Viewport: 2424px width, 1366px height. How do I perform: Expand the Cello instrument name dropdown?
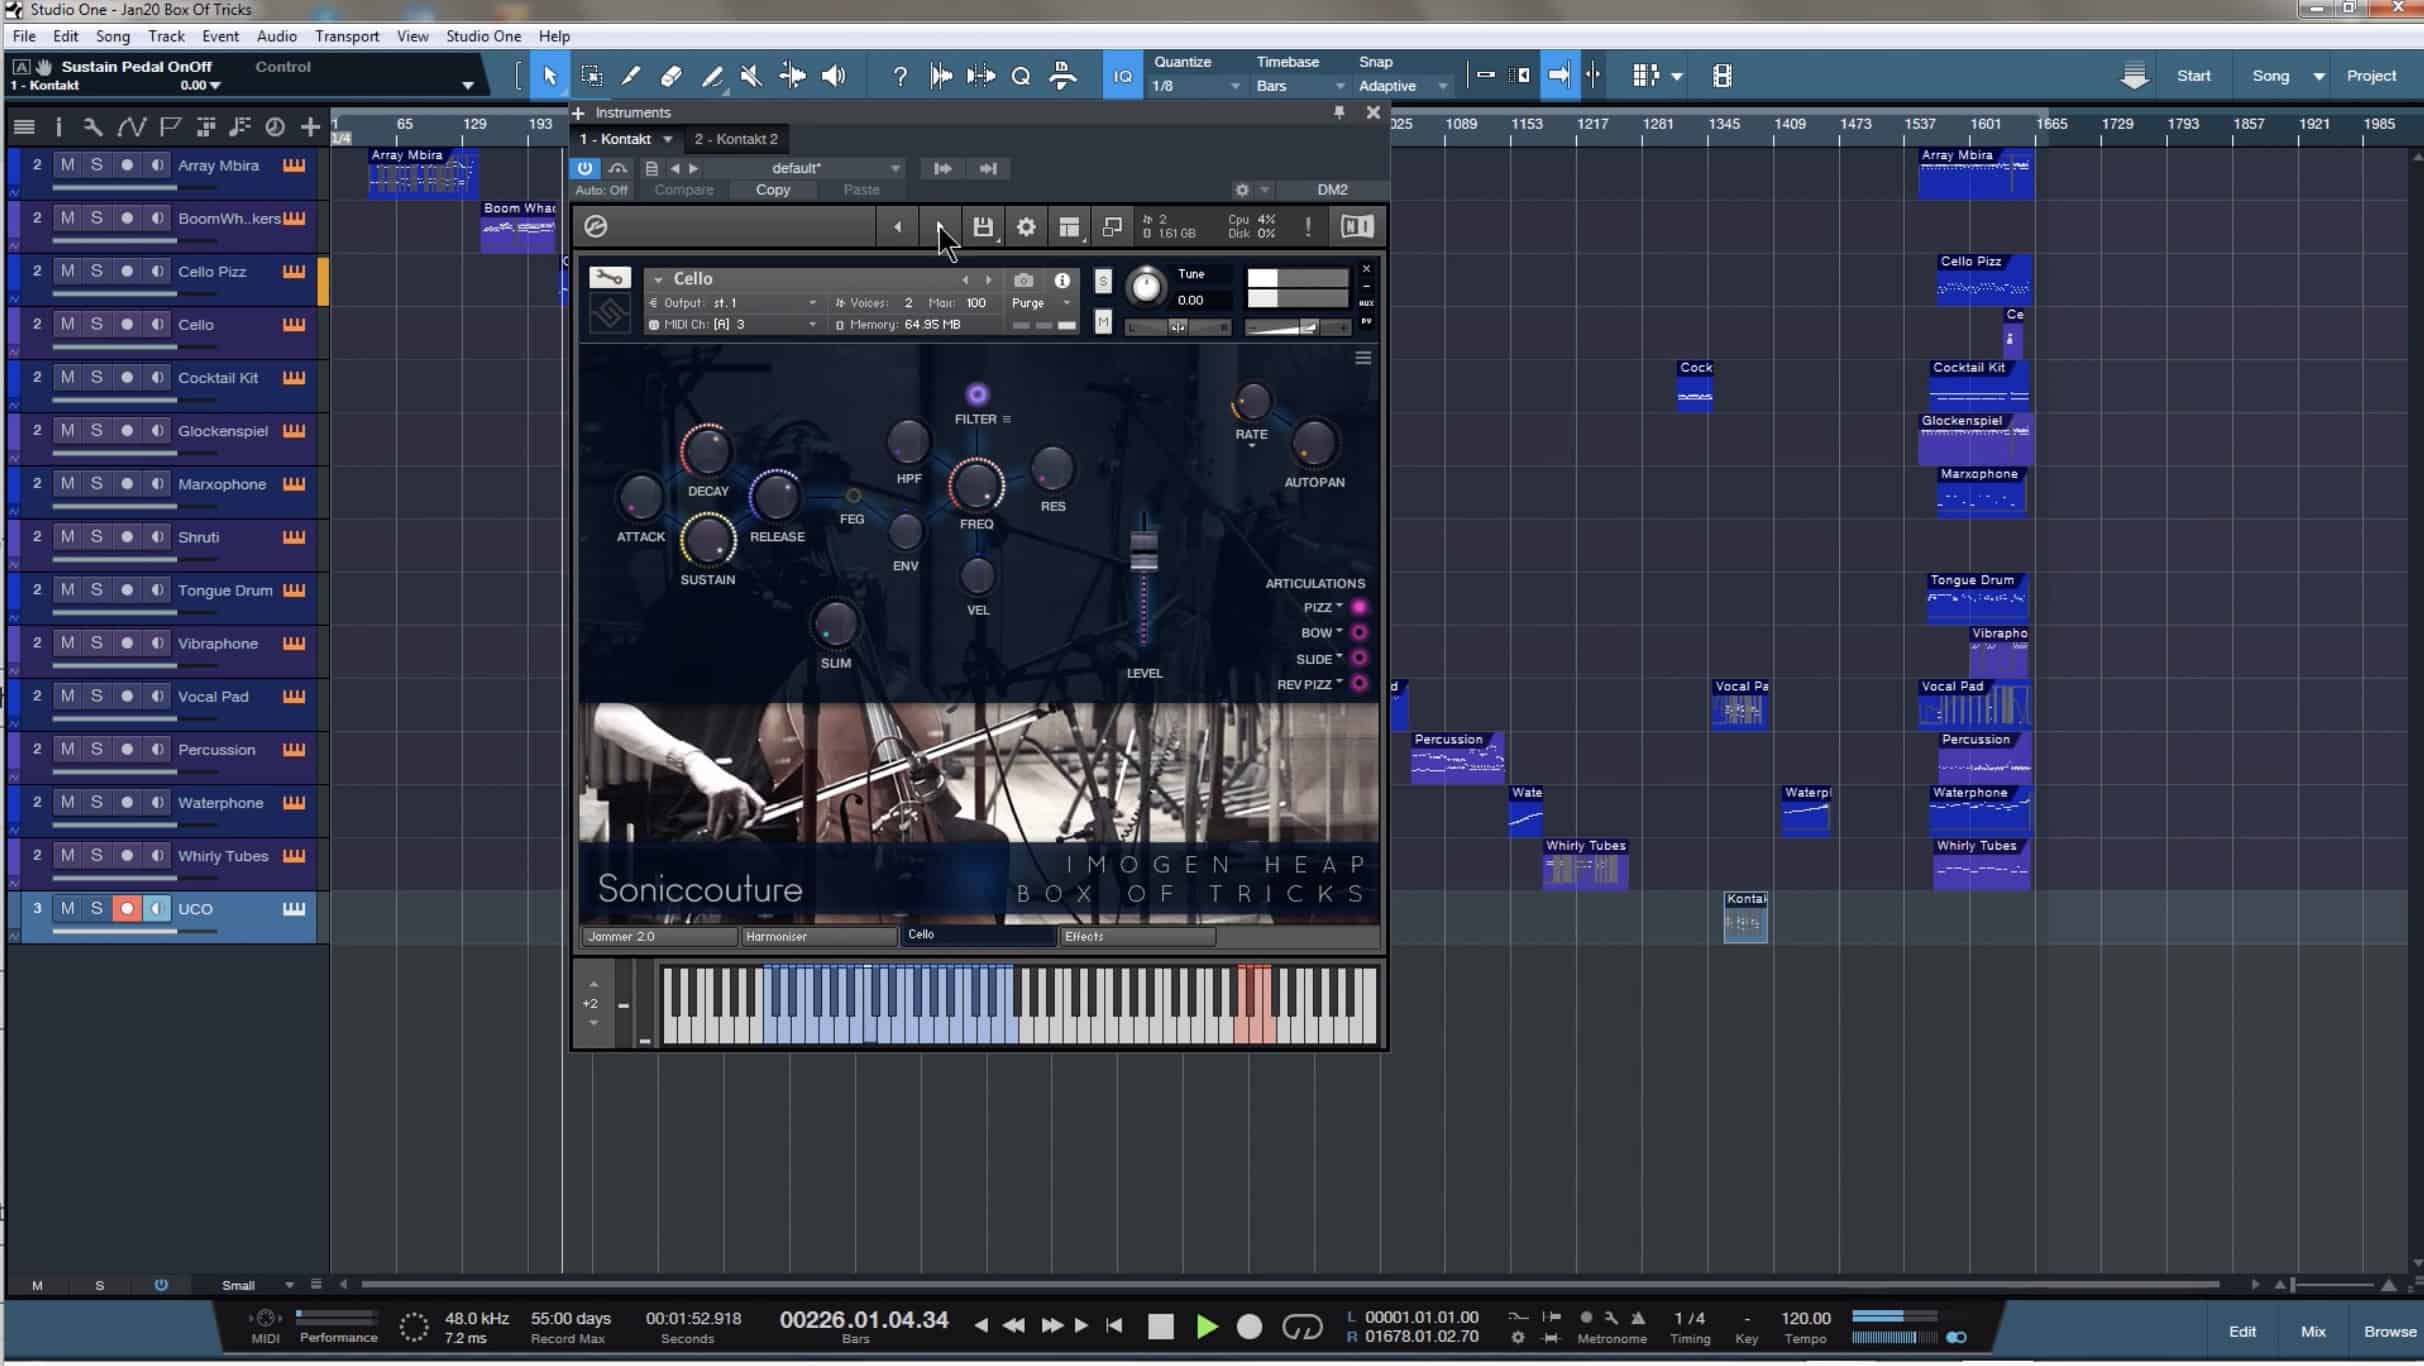tap(658, 280)
